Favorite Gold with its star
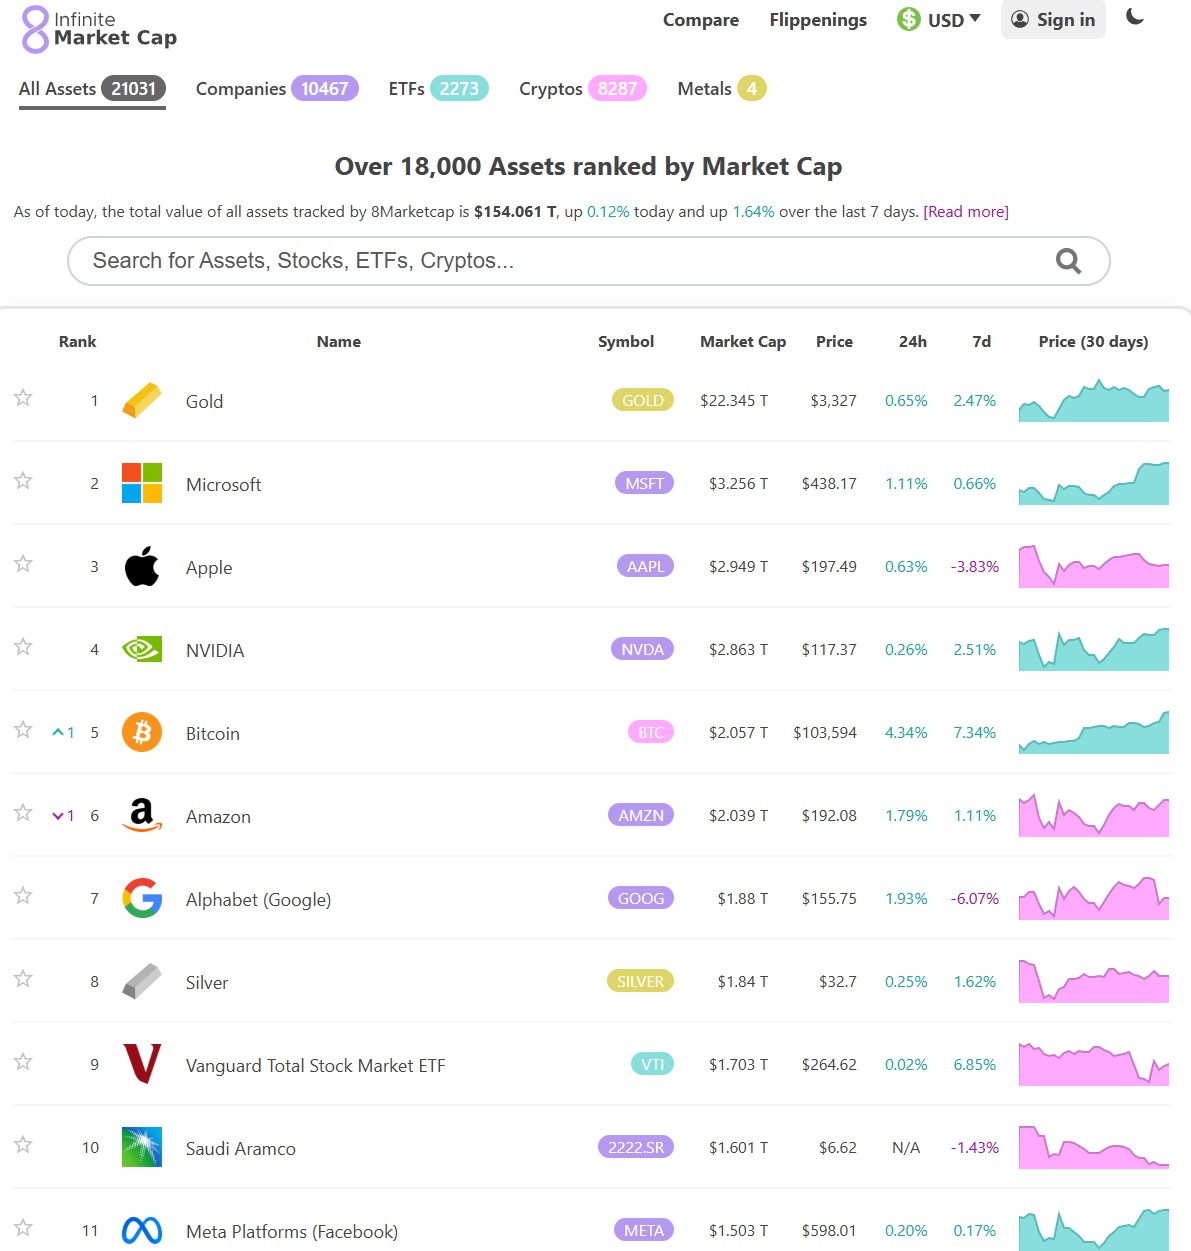The image size is (1191, 1251). pyautogui.click(x=23, y=398)
